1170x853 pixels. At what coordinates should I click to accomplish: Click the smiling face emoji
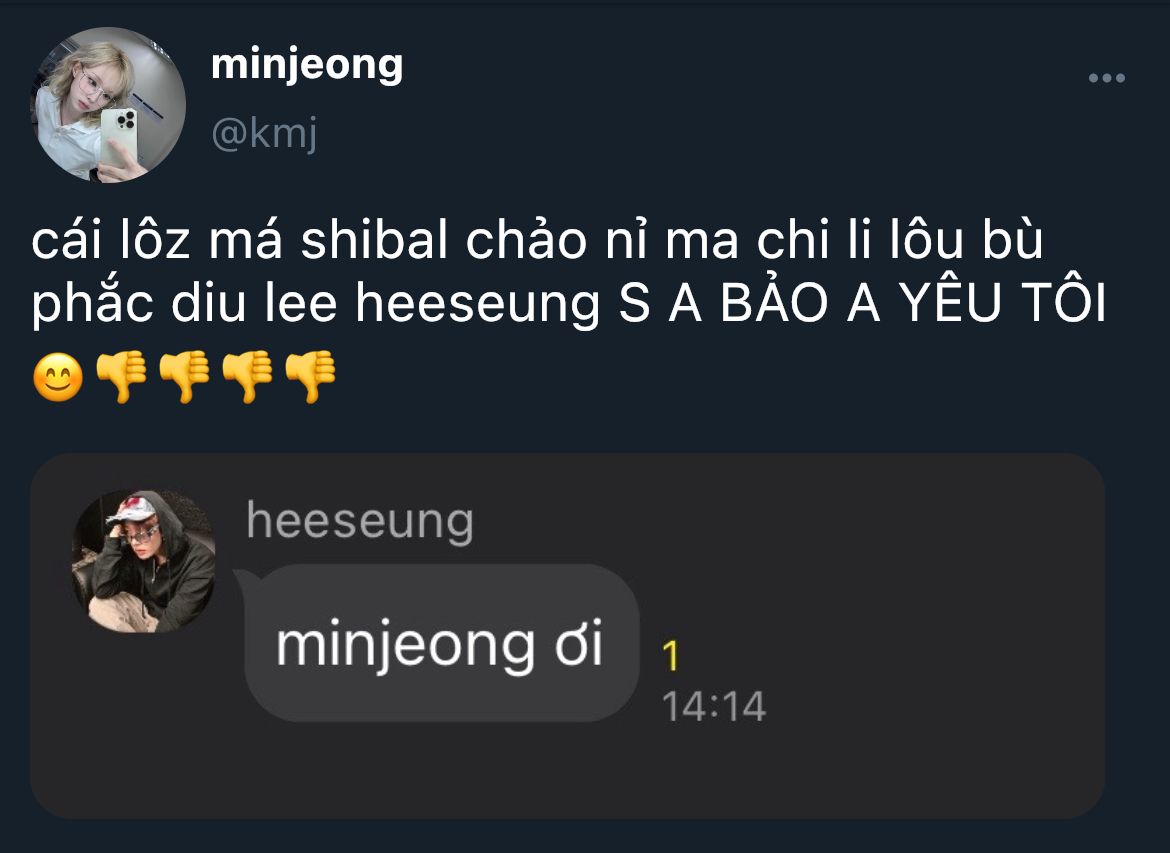point(58,378)
